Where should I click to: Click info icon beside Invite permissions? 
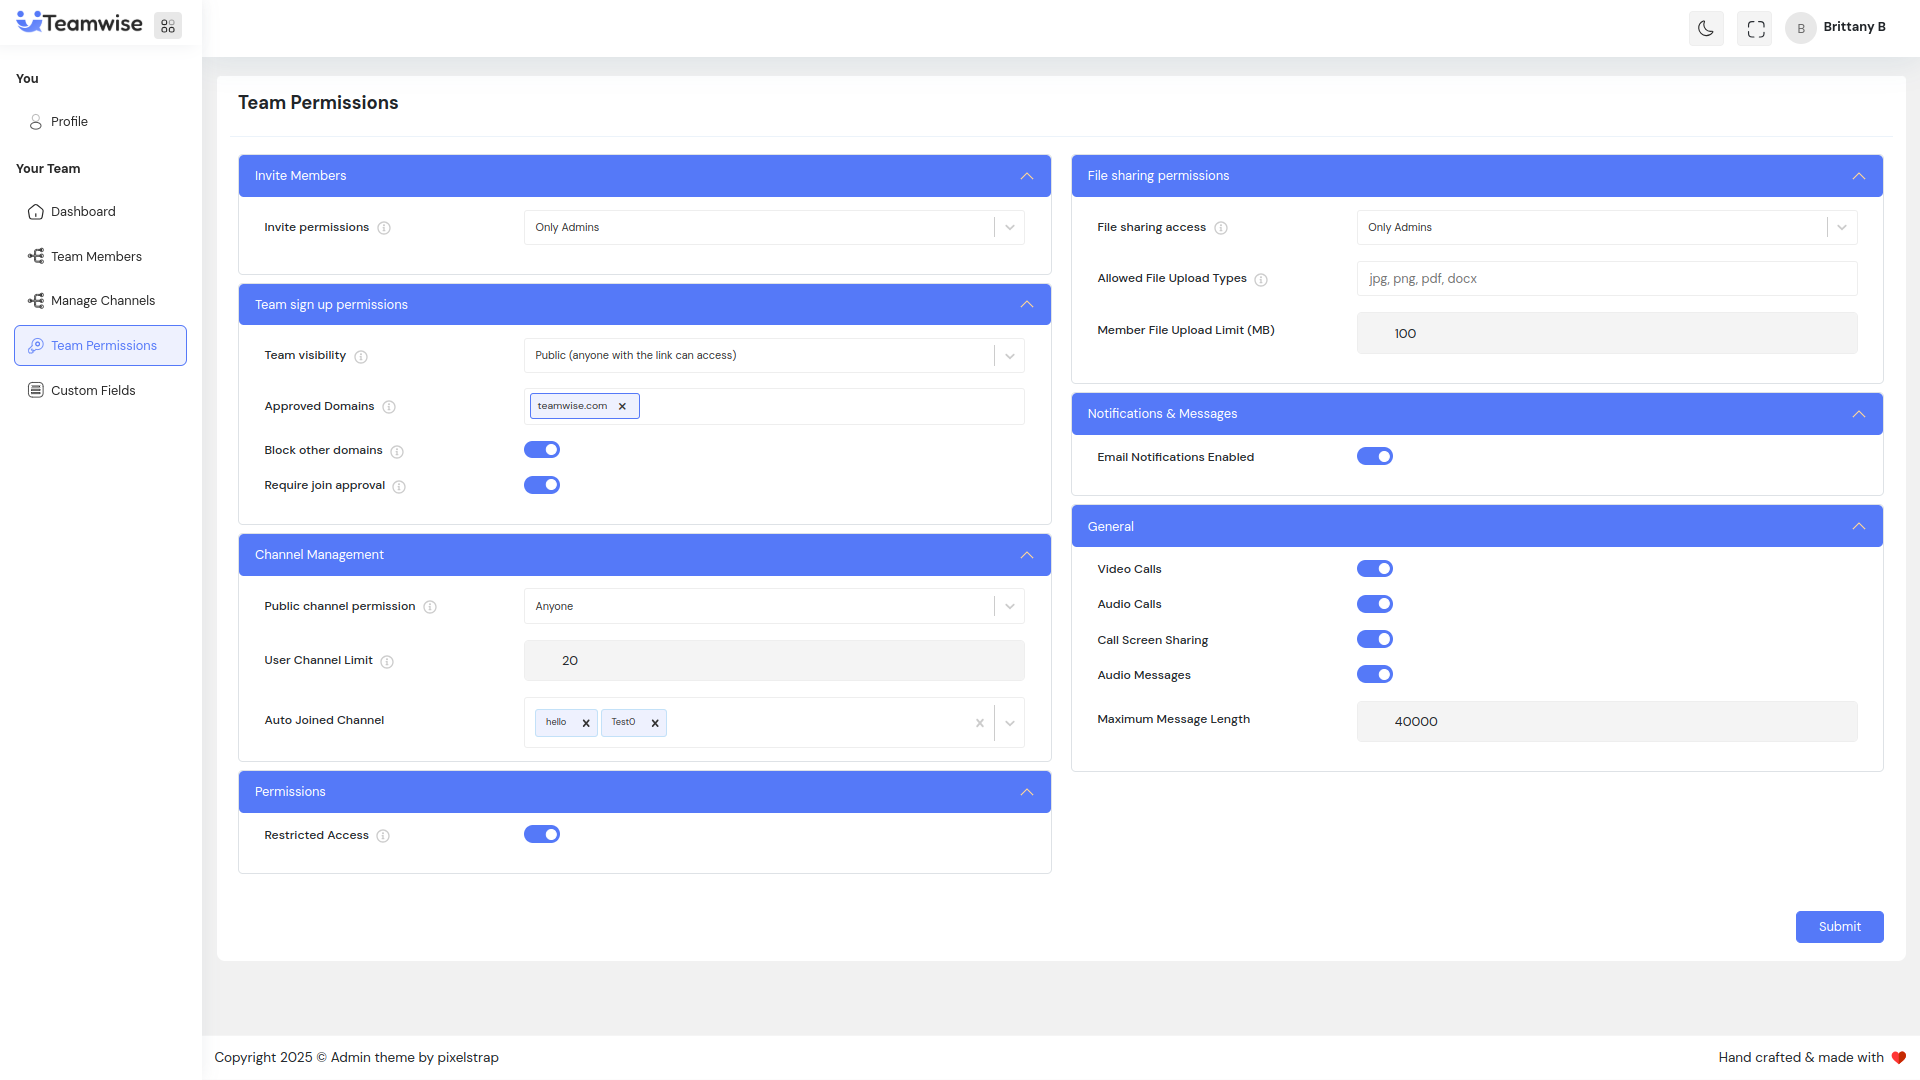384,228
